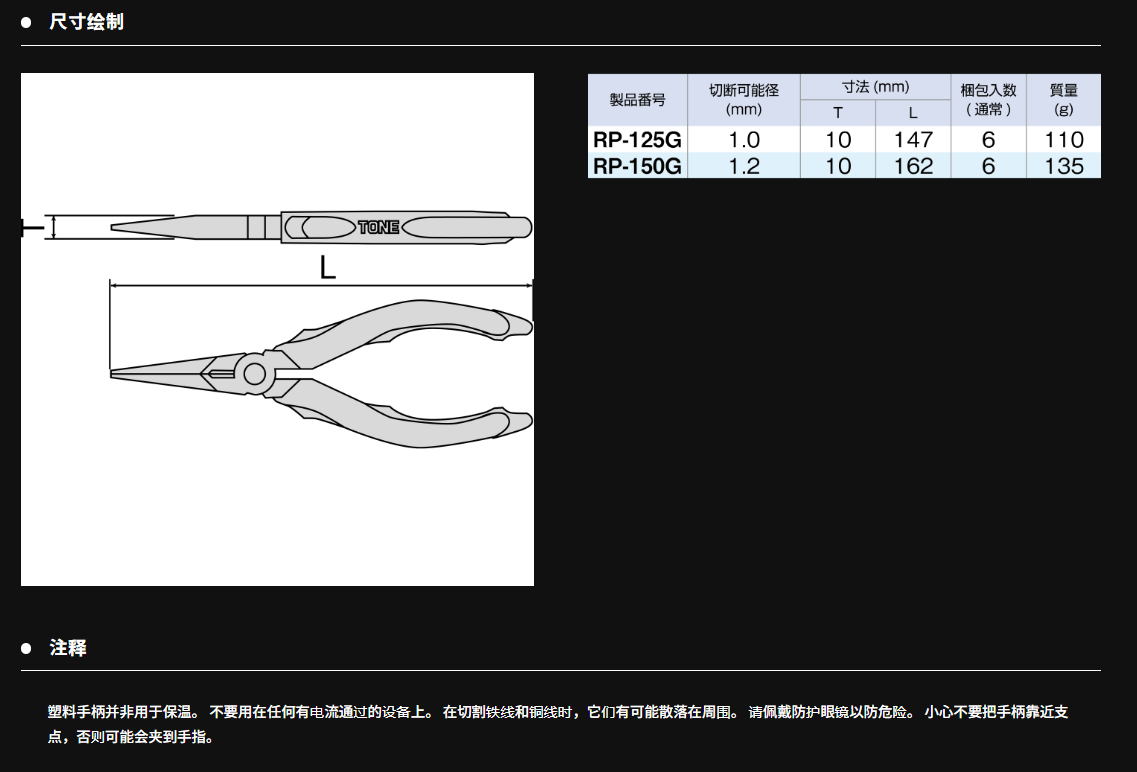
Task: Click the 製品番号 column header
Action: click(637, 100)
